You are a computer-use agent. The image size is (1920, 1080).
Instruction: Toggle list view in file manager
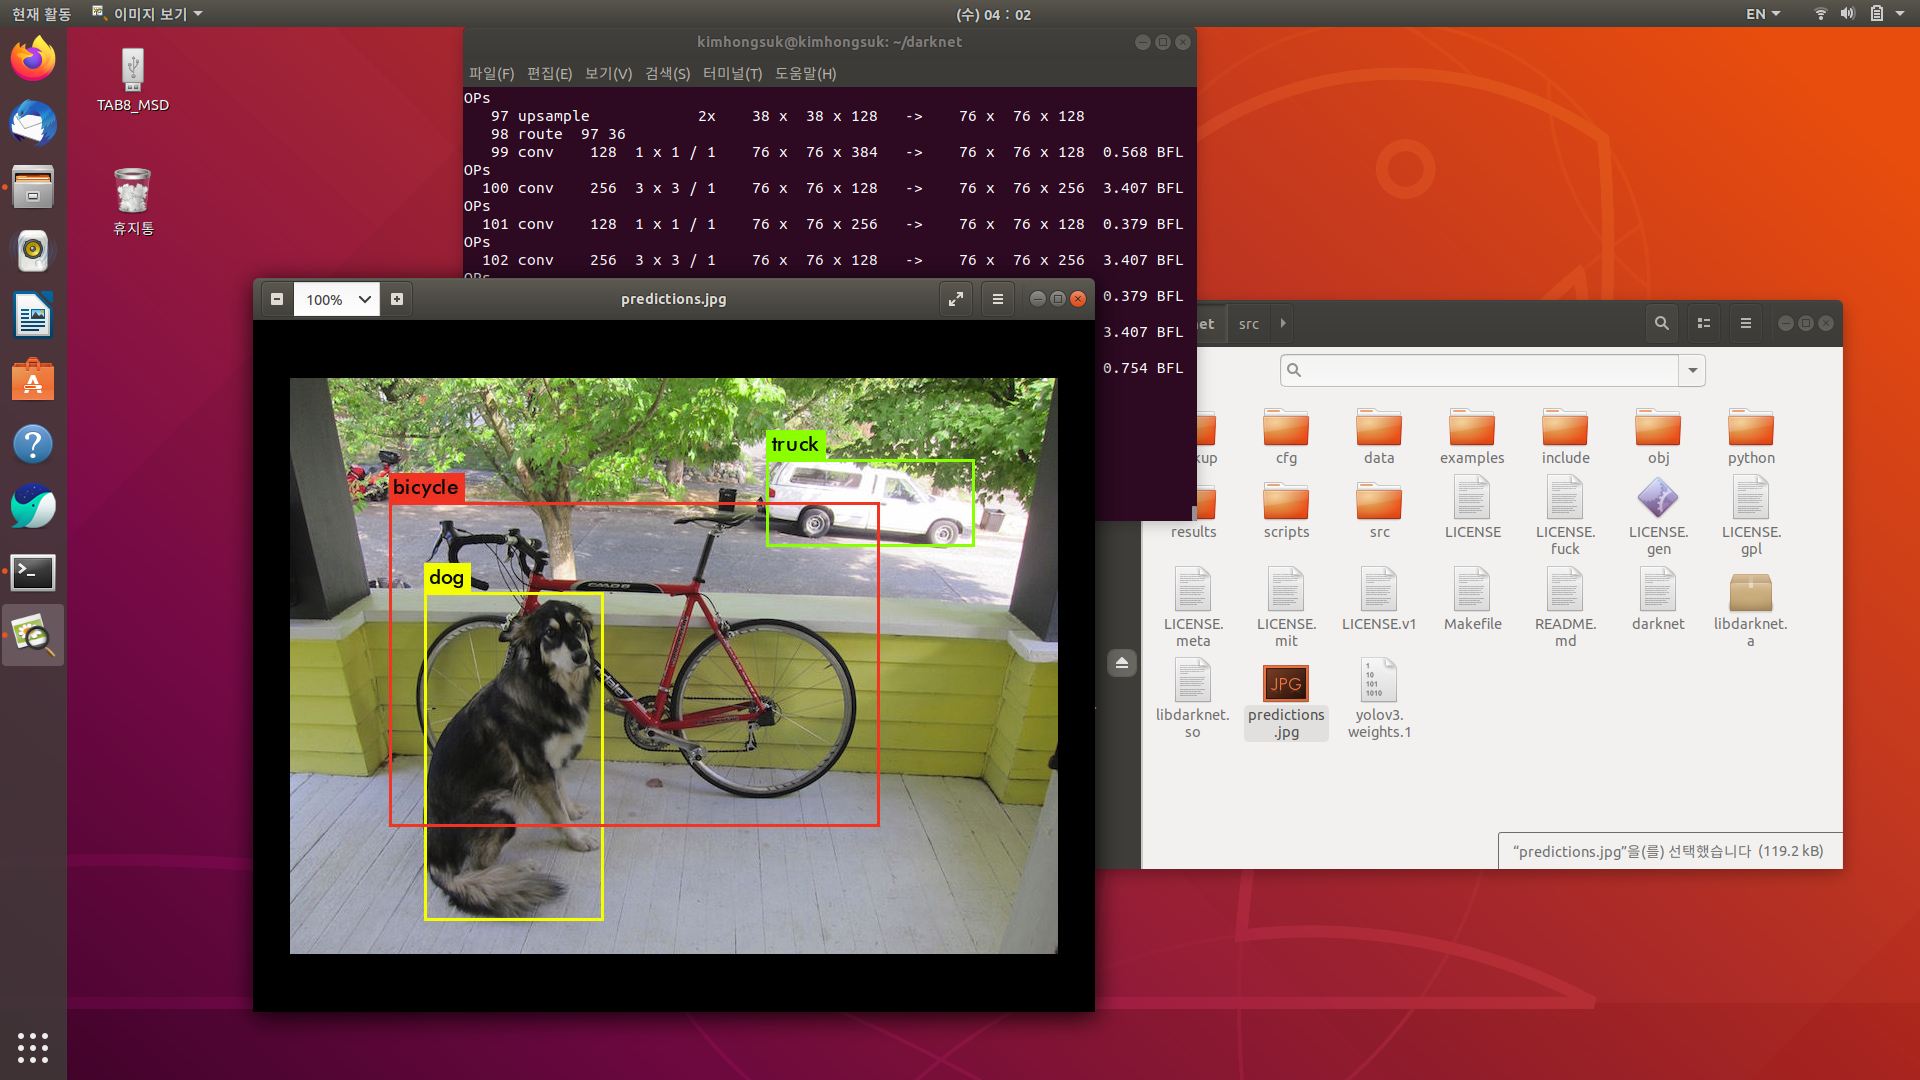tap(1704, 323)
